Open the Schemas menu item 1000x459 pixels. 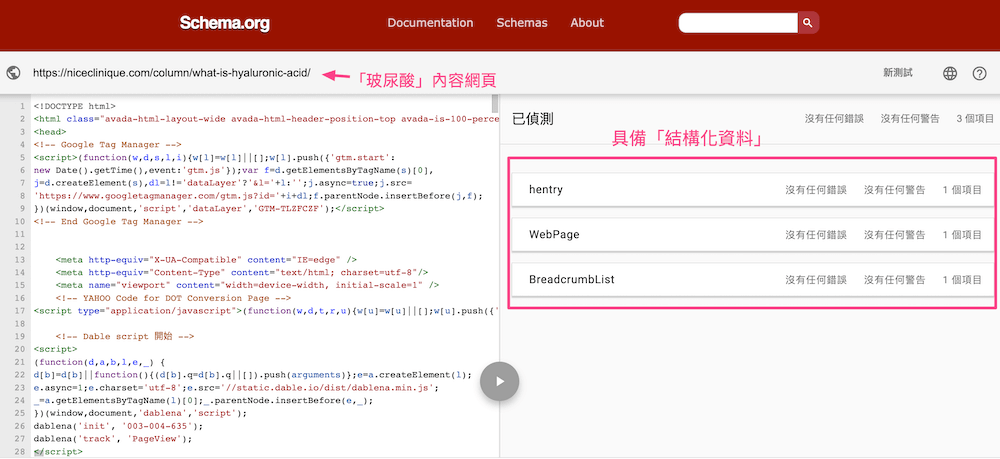point(522,23)
